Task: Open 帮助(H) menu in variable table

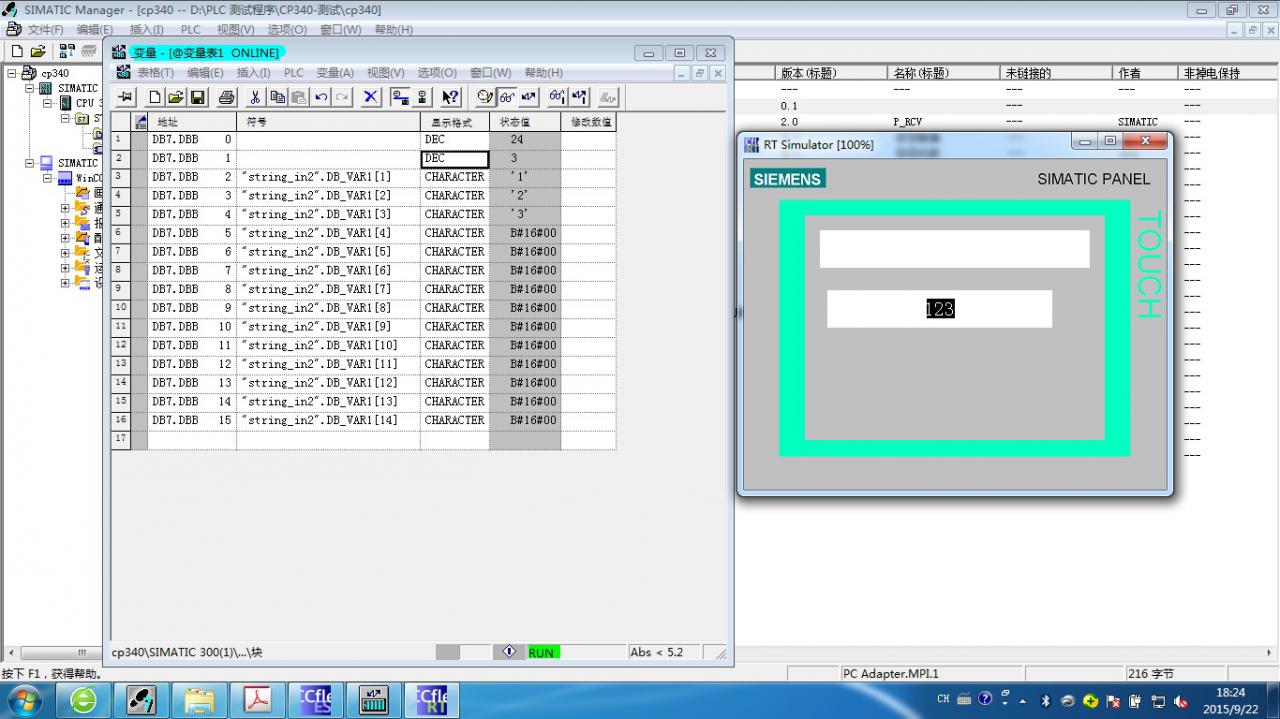Action: point(543,73)
